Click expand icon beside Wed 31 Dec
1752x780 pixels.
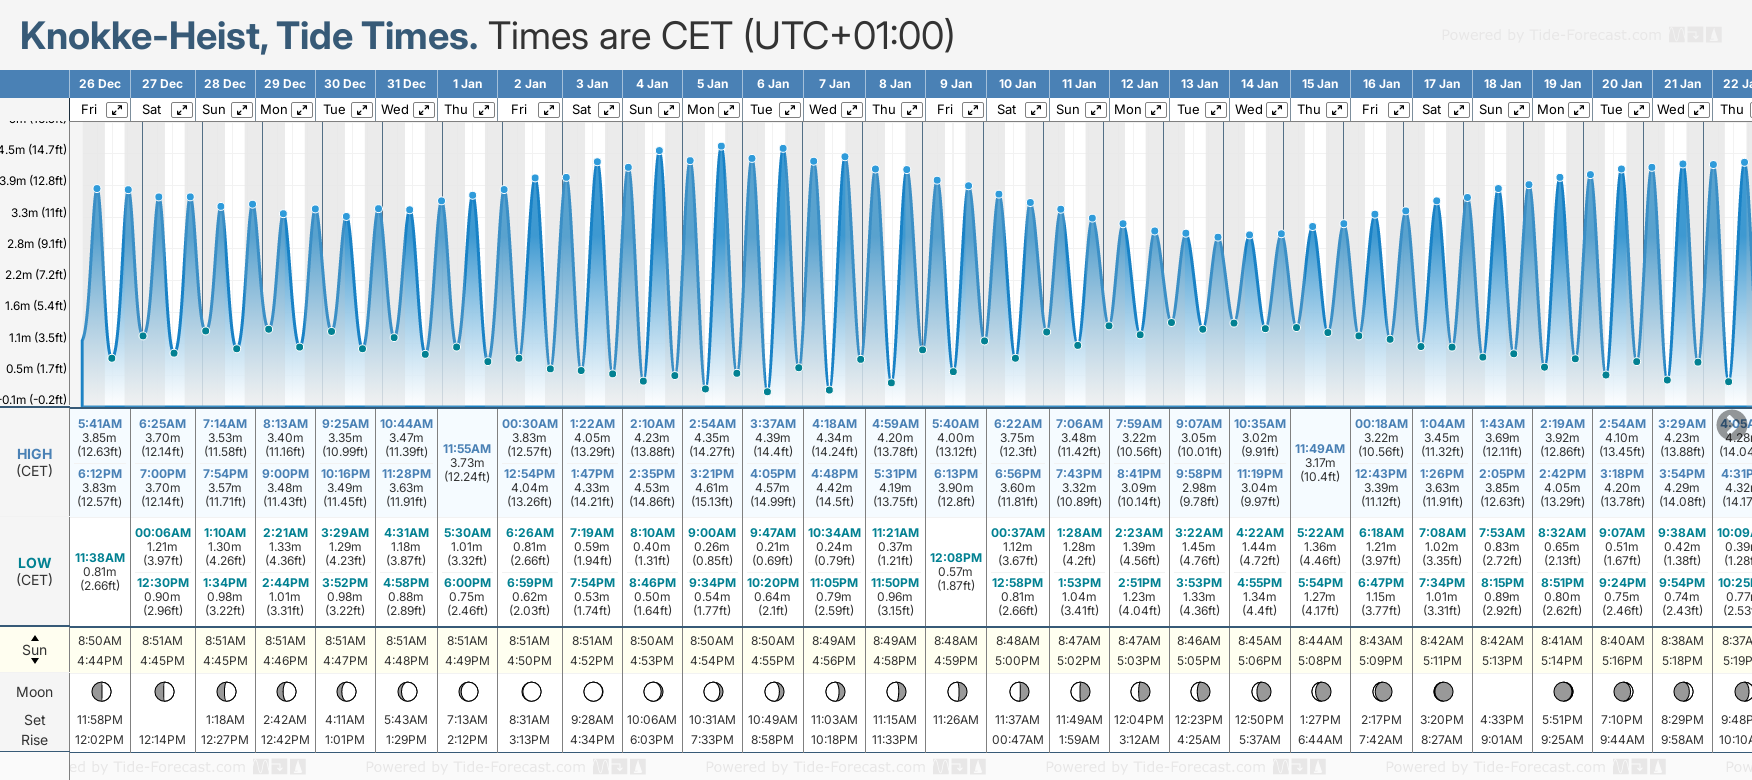click(x=423, y=110)
